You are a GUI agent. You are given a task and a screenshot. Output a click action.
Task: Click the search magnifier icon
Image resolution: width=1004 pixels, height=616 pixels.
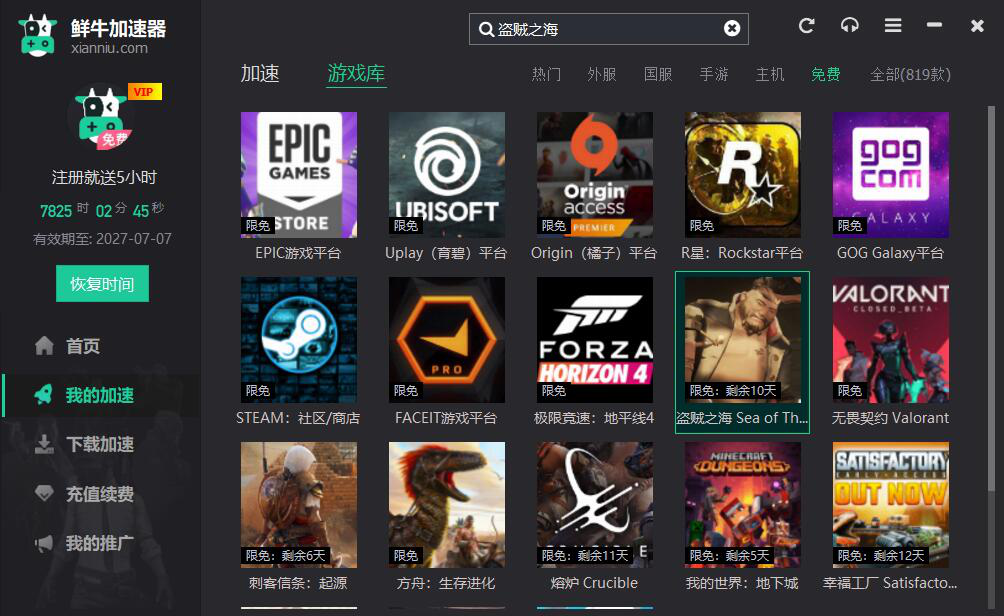pos(486,29)
